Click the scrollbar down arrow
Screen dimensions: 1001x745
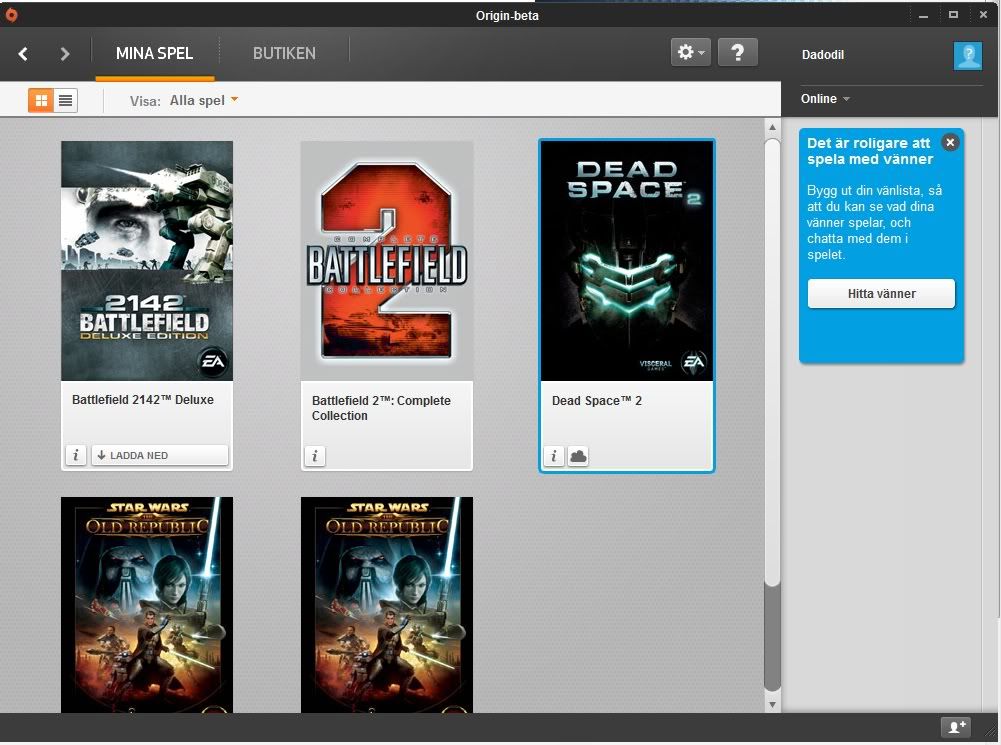pos(772,705)
